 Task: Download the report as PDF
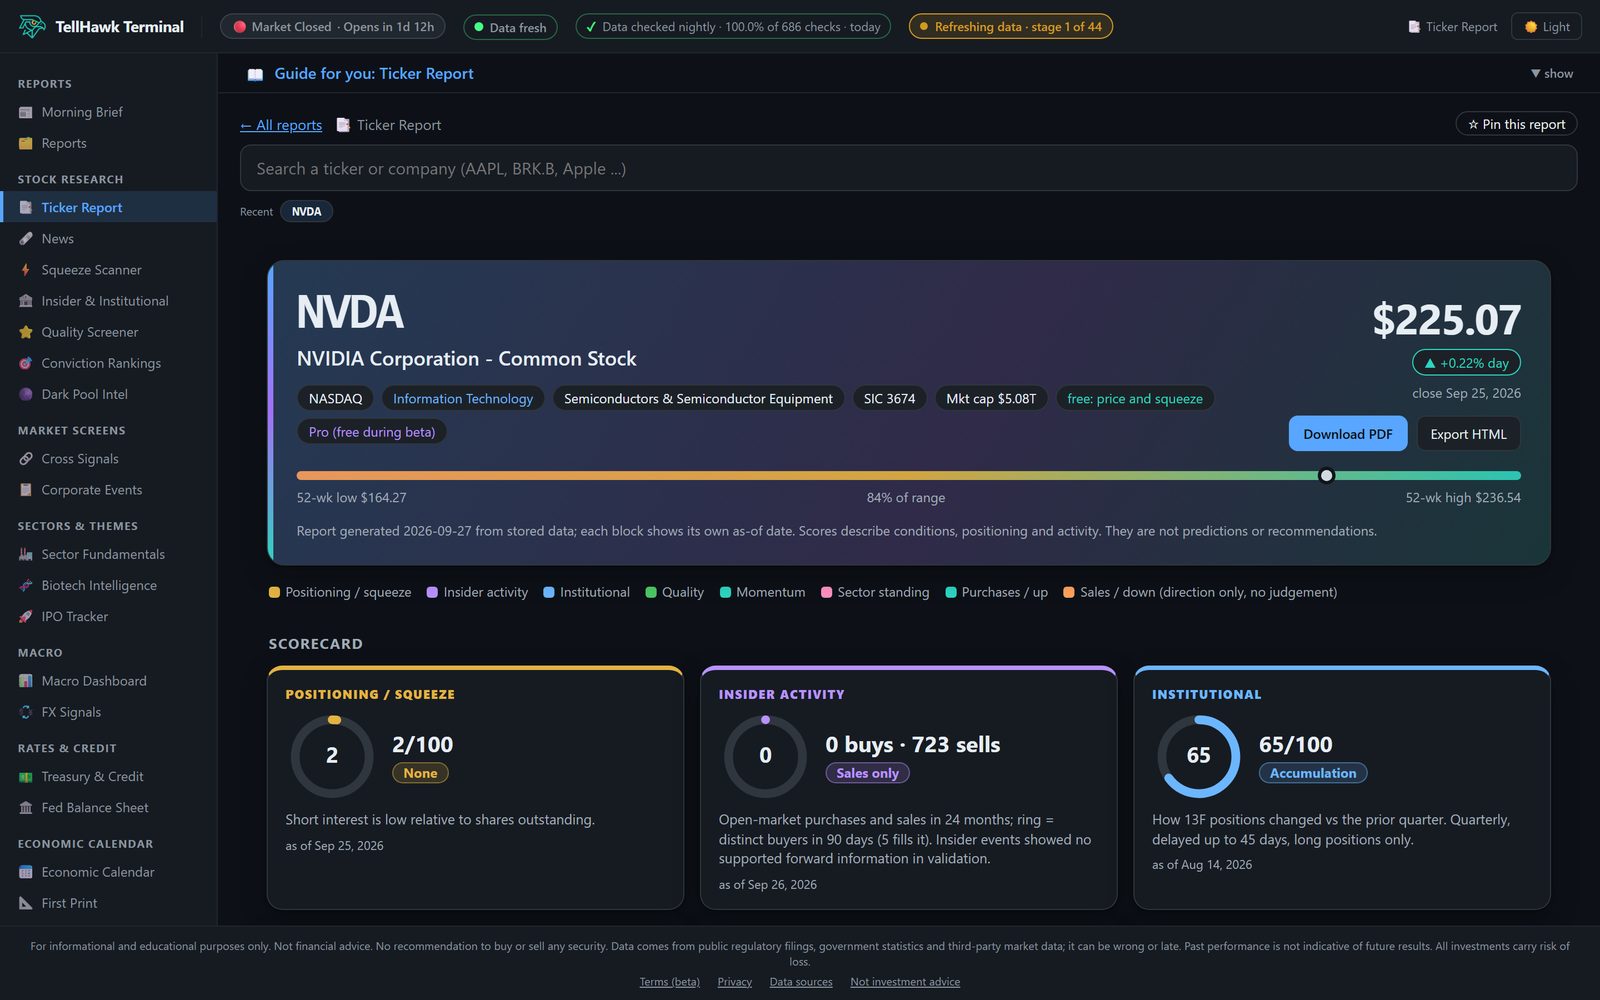pyautogui.click(x=1347, y=434)
